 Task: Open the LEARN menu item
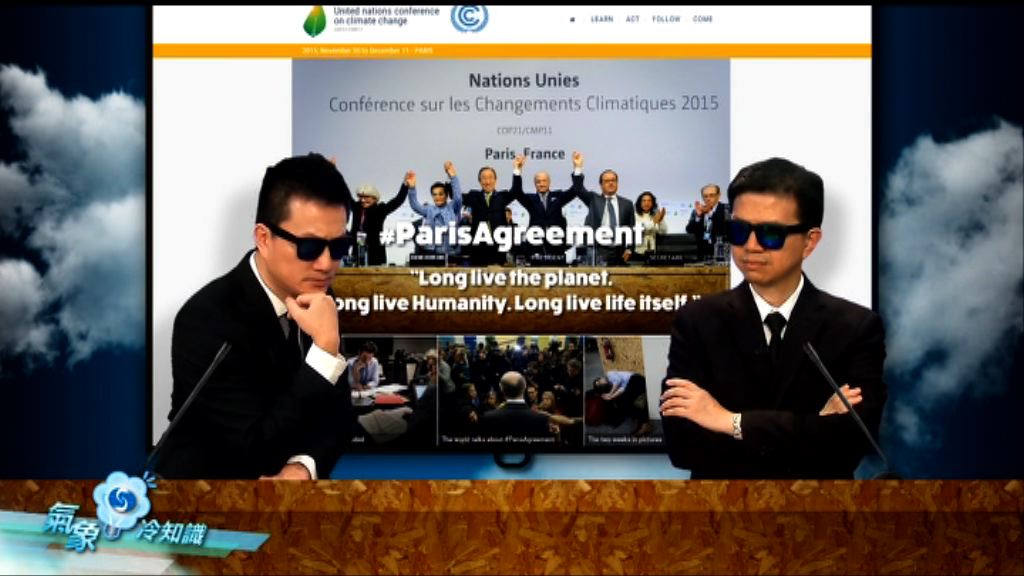pyautogui.click(x=601, y=19)
